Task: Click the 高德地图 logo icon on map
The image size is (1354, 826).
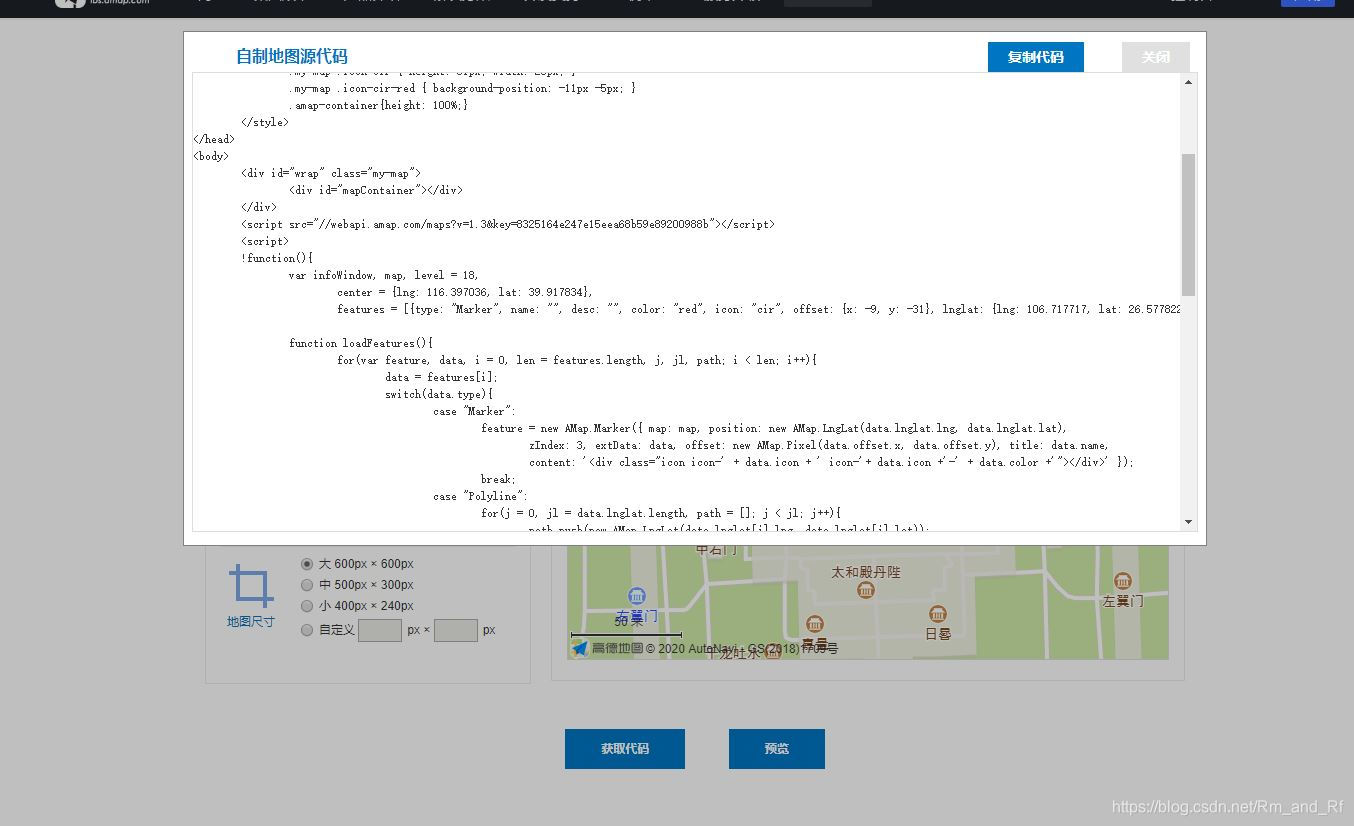Action: 579,648
